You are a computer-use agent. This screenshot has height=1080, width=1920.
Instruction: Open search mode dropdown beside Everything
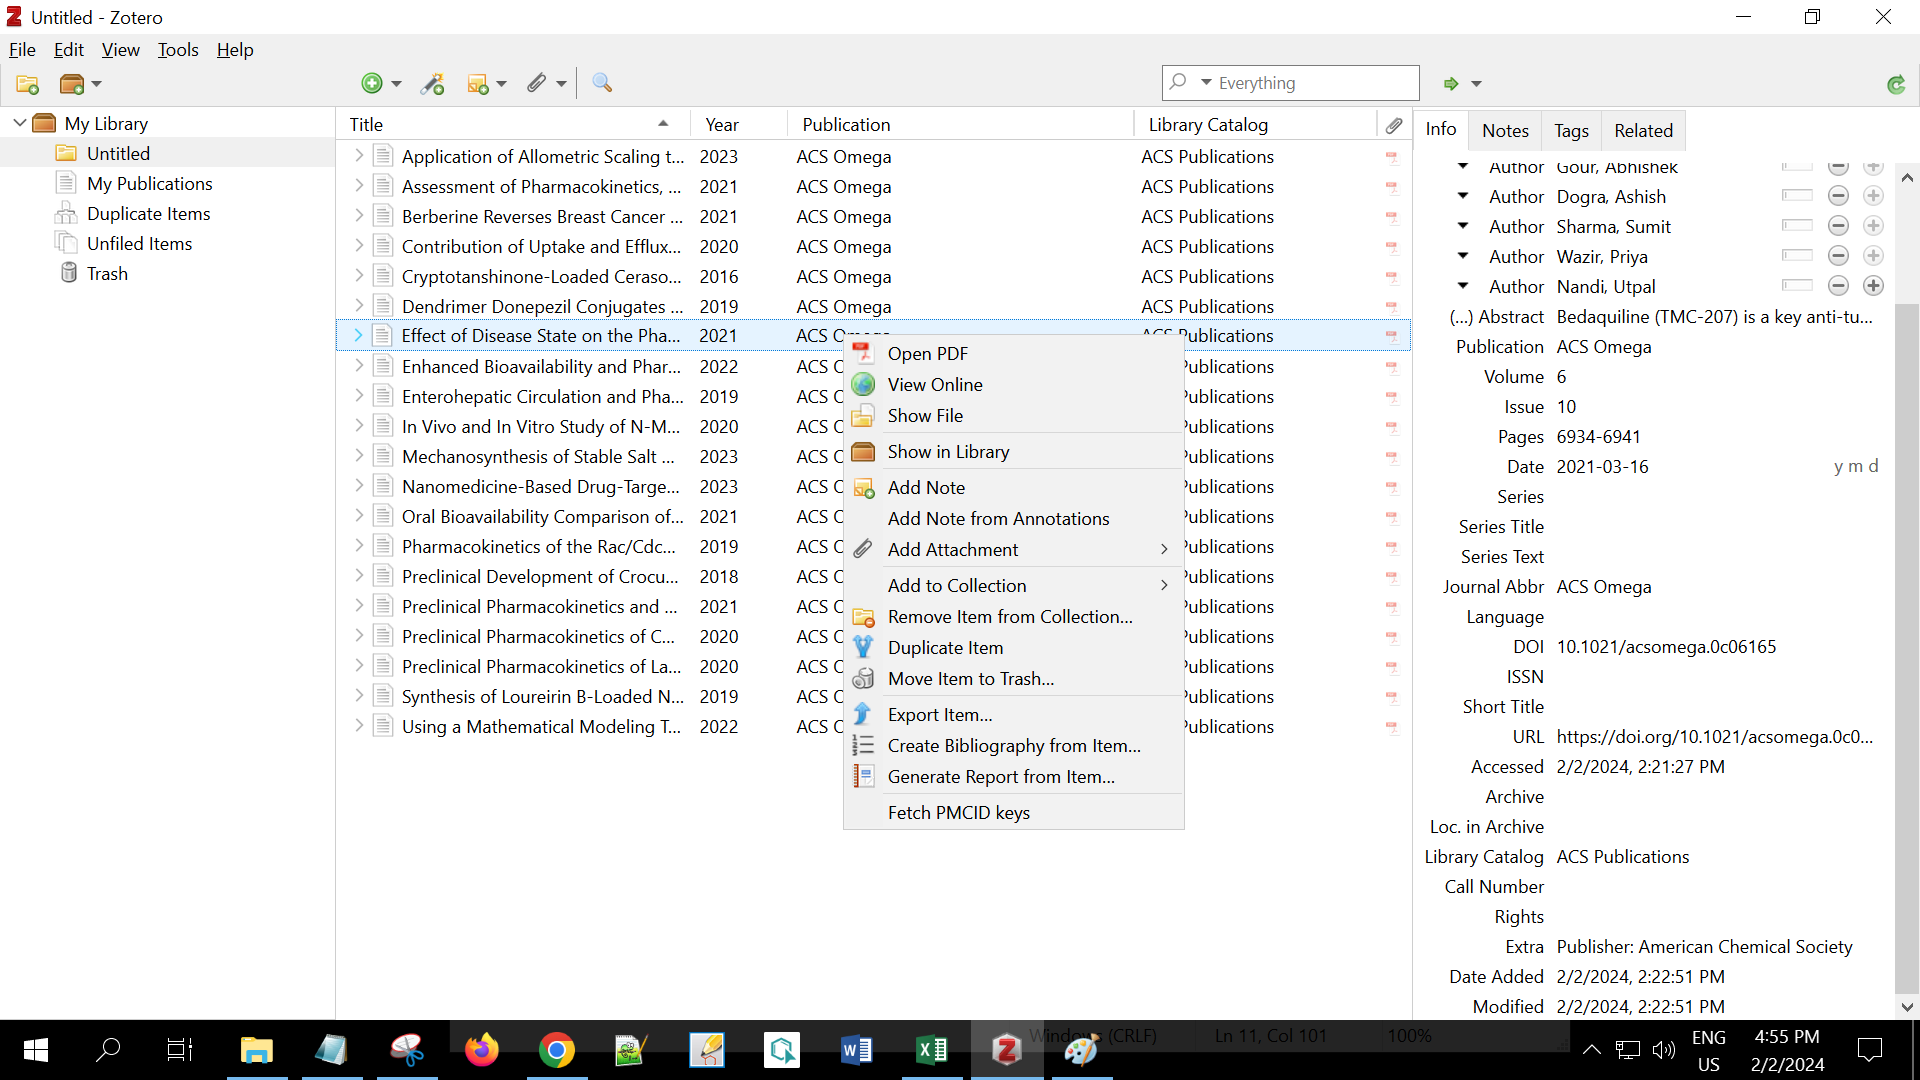coord(1206,83)
